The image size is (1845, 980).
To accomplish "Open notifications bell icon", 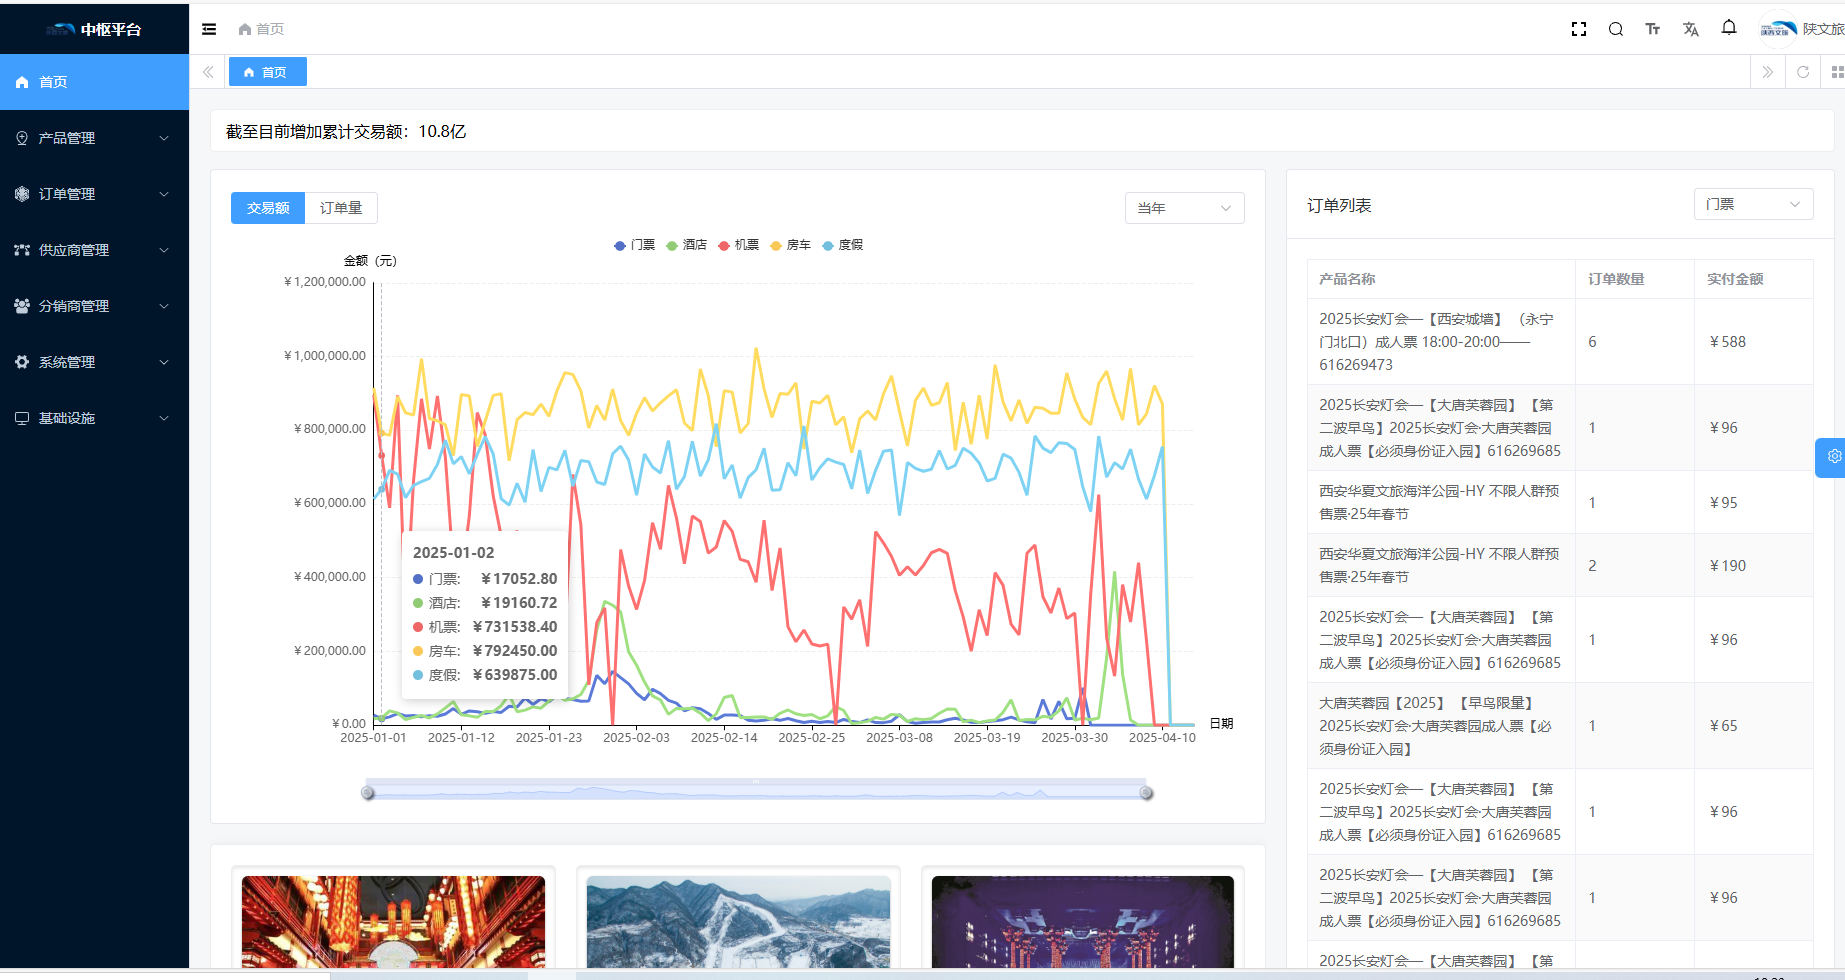I will point(1729,28).
